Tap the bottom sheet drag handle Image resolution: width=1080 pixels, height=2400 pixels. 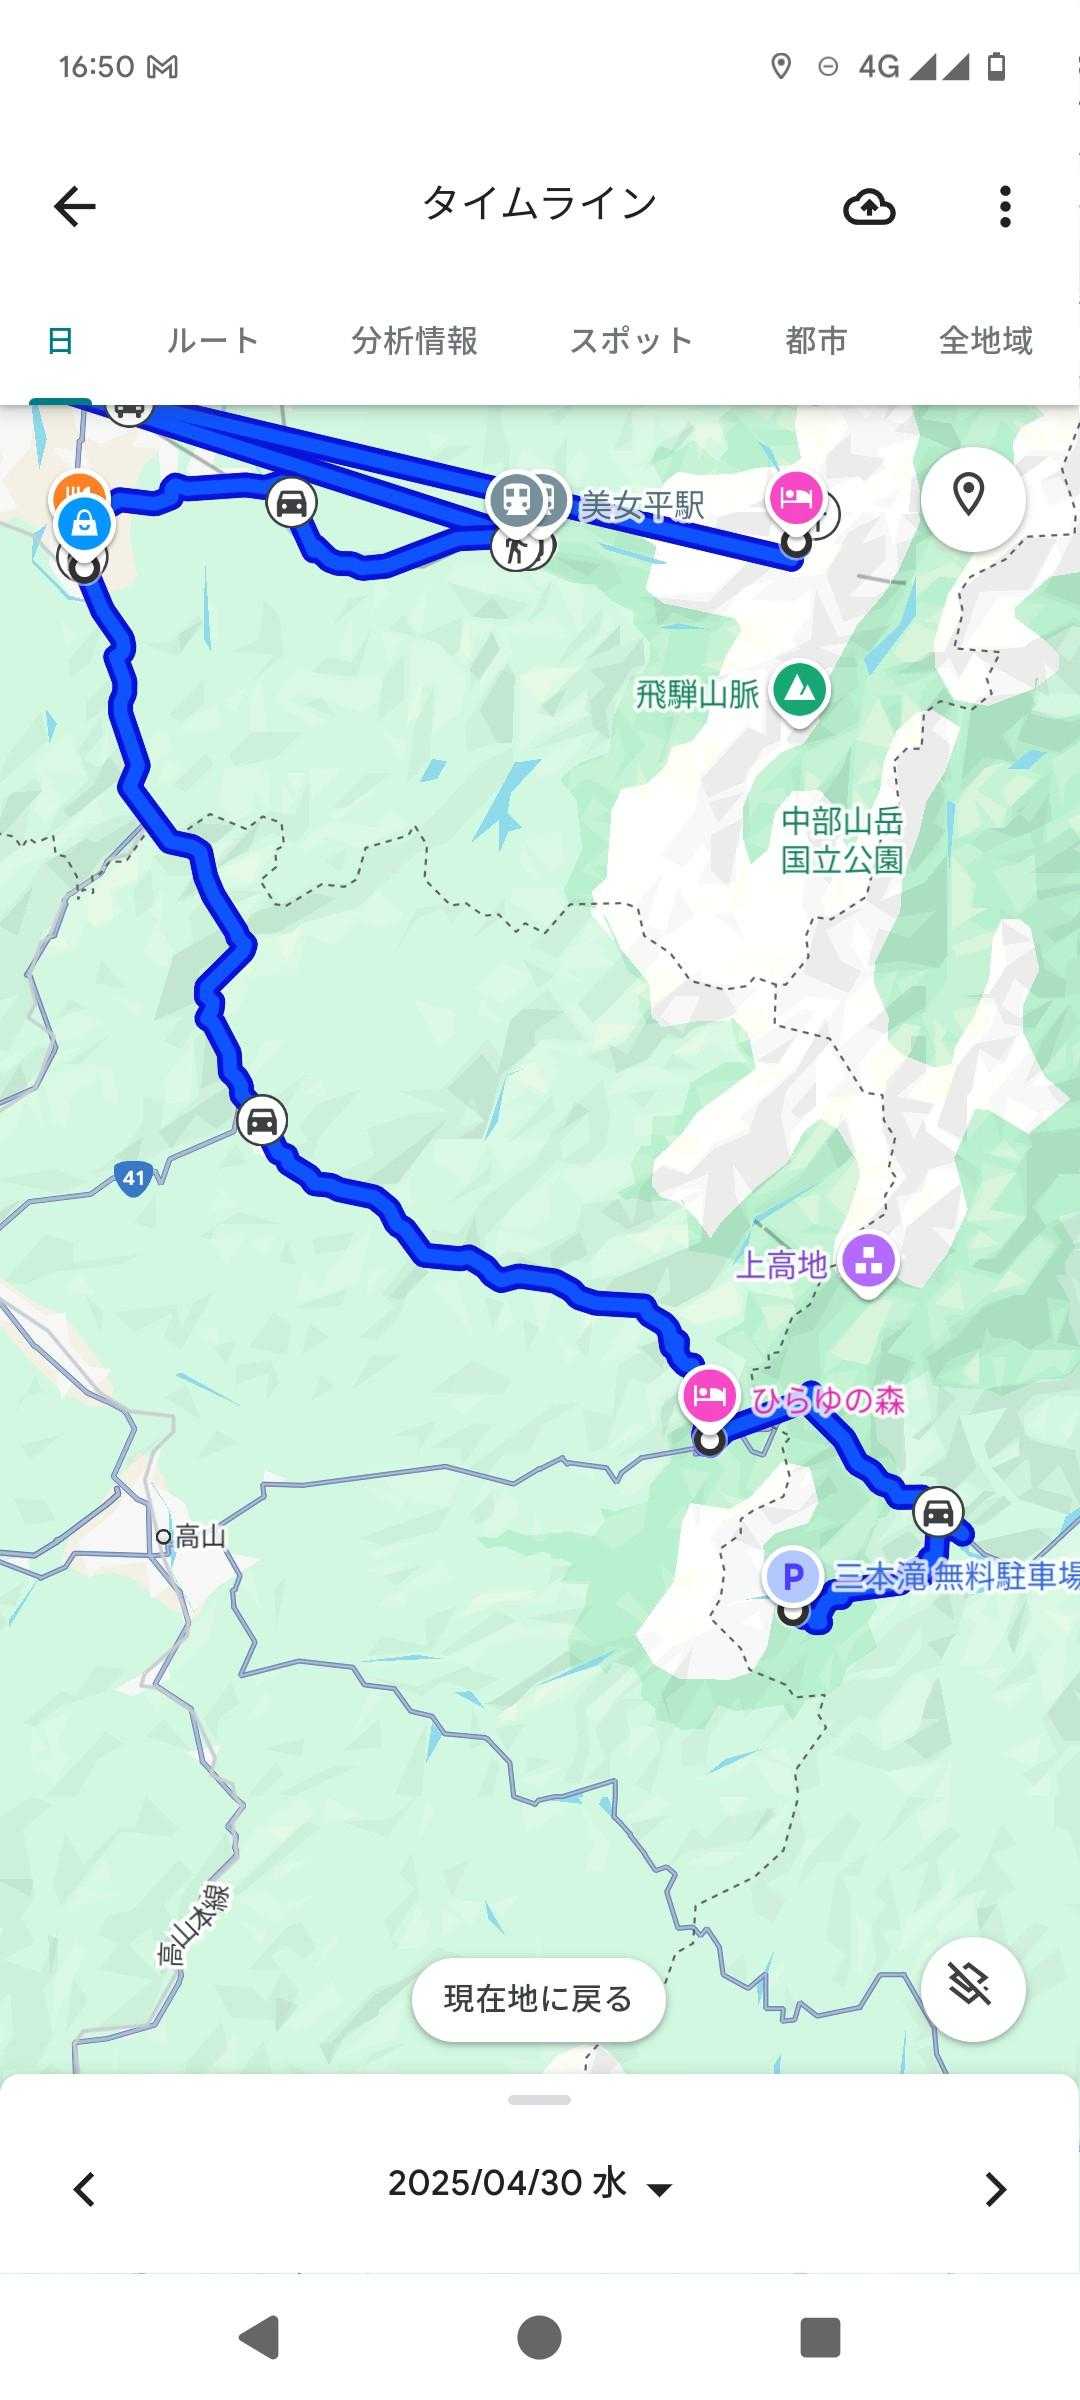539,2099
